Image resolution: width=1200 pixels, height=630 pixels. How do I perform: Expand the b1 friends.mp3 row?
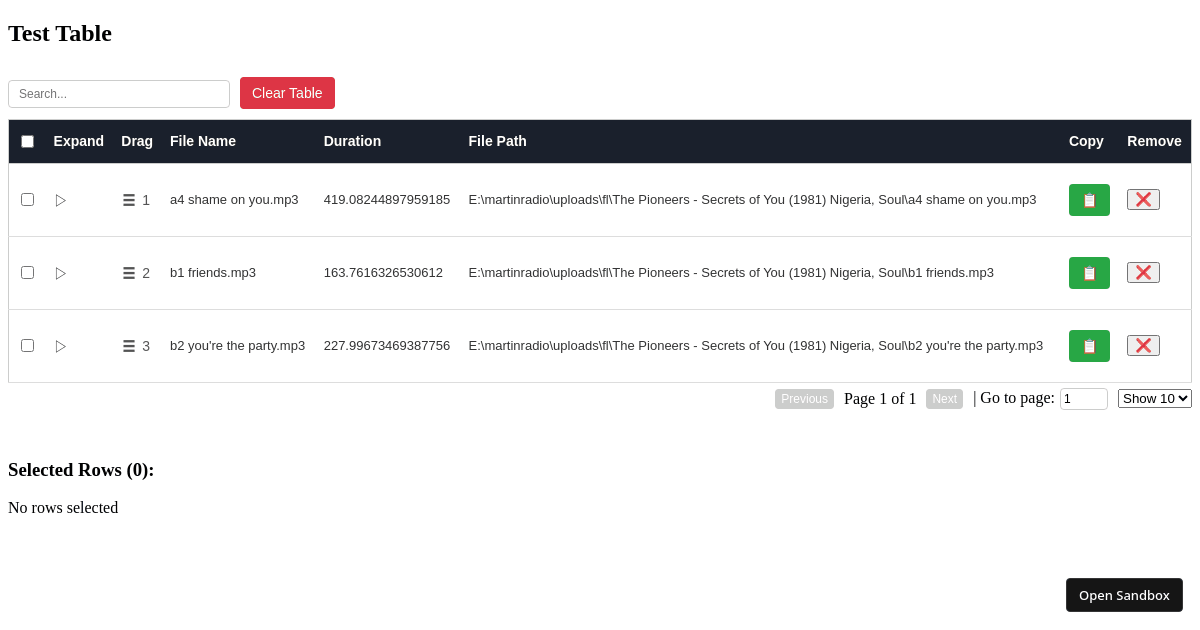(x=61, y=273)
